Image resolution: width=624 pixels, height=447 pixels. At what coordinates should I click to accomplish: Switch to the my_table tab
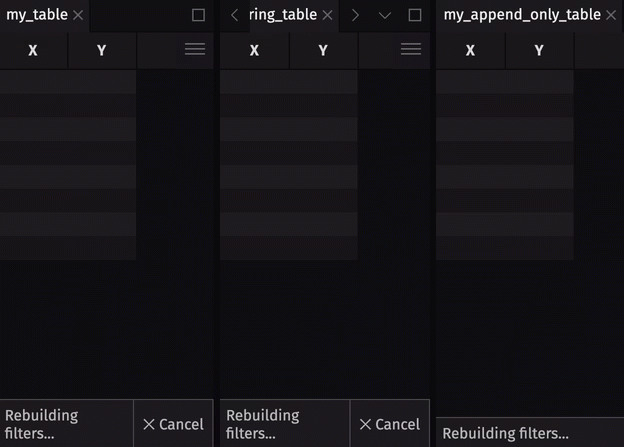click(37, 15)
